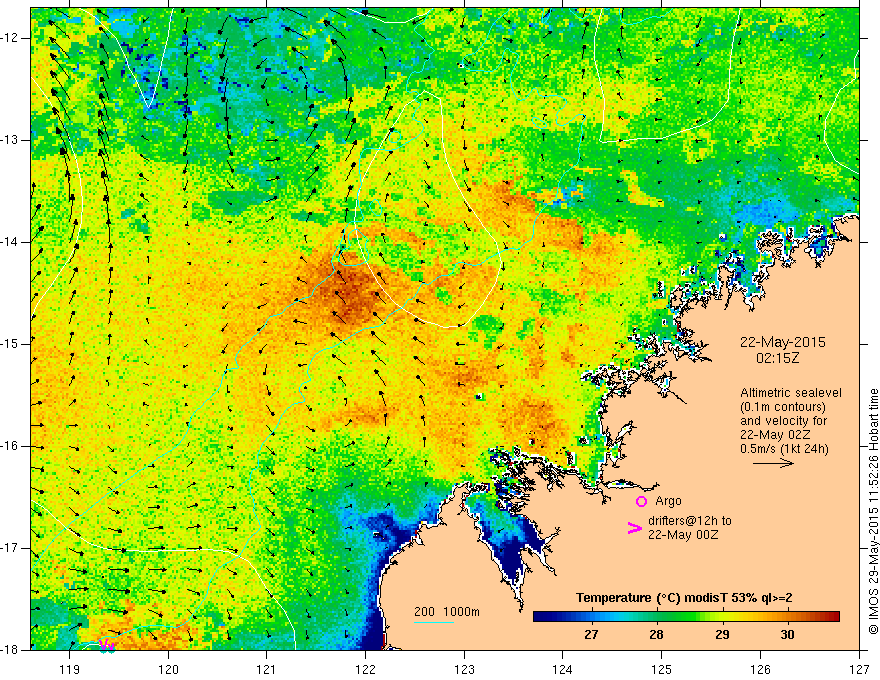Click the temperature color bar
The width and height of the screenshot is (880, 680).
point(686,616)
